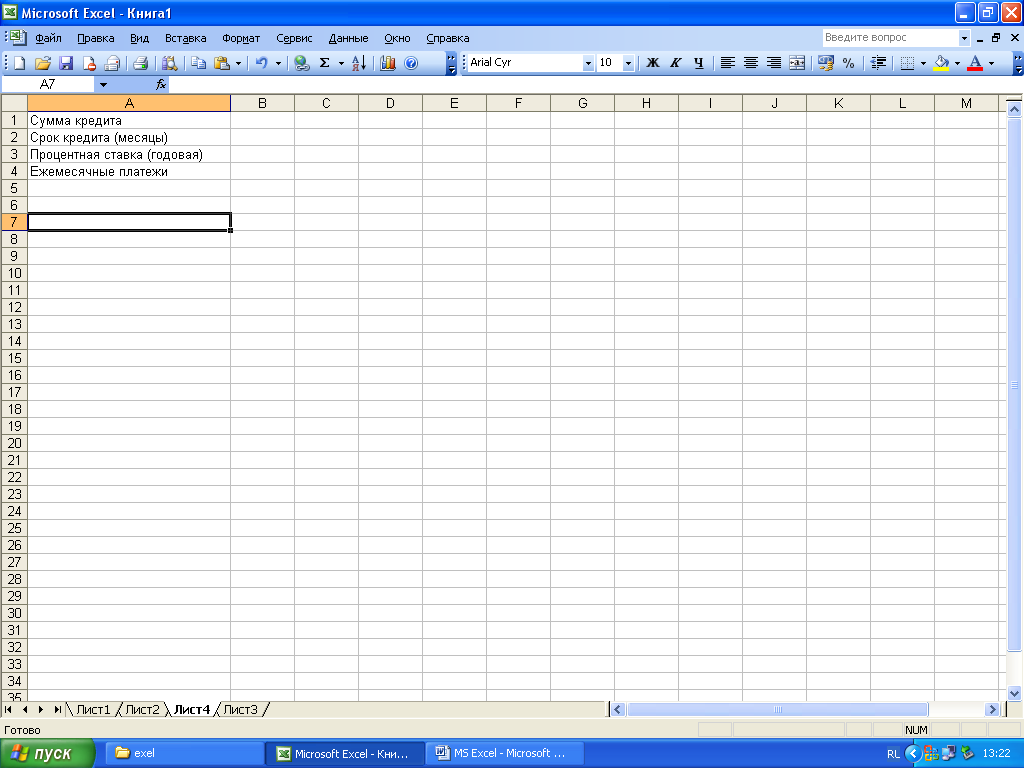Apply yellow fill color bucket
The height and width of the screenshot is (768, 1024).
(x=941, y=63)
